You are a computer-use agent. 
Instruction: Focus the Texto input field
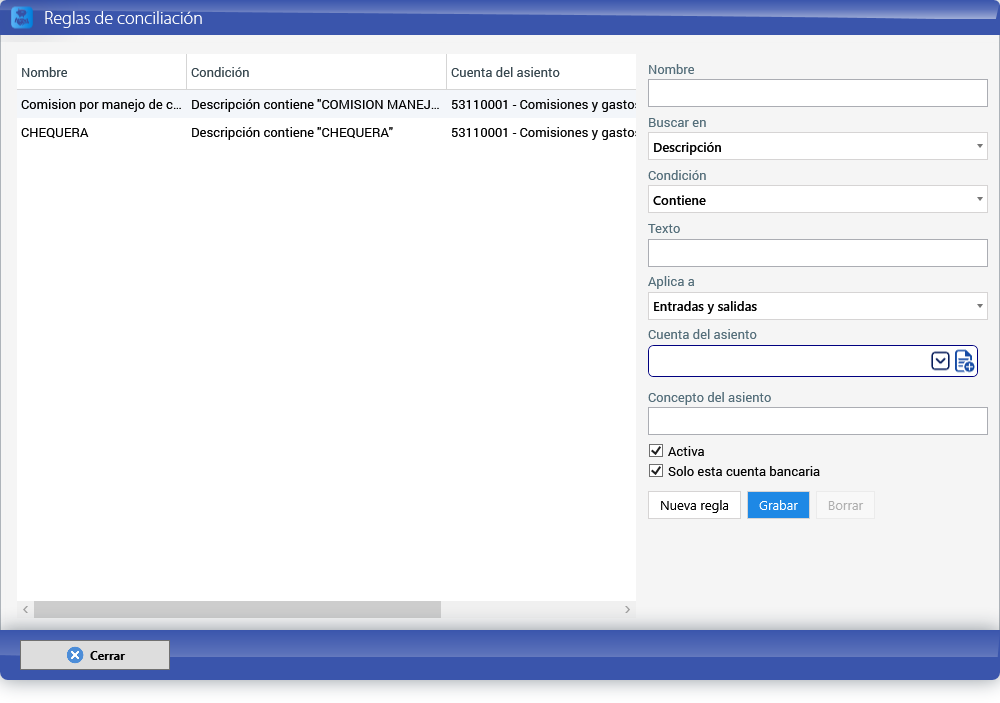point(818,253)
